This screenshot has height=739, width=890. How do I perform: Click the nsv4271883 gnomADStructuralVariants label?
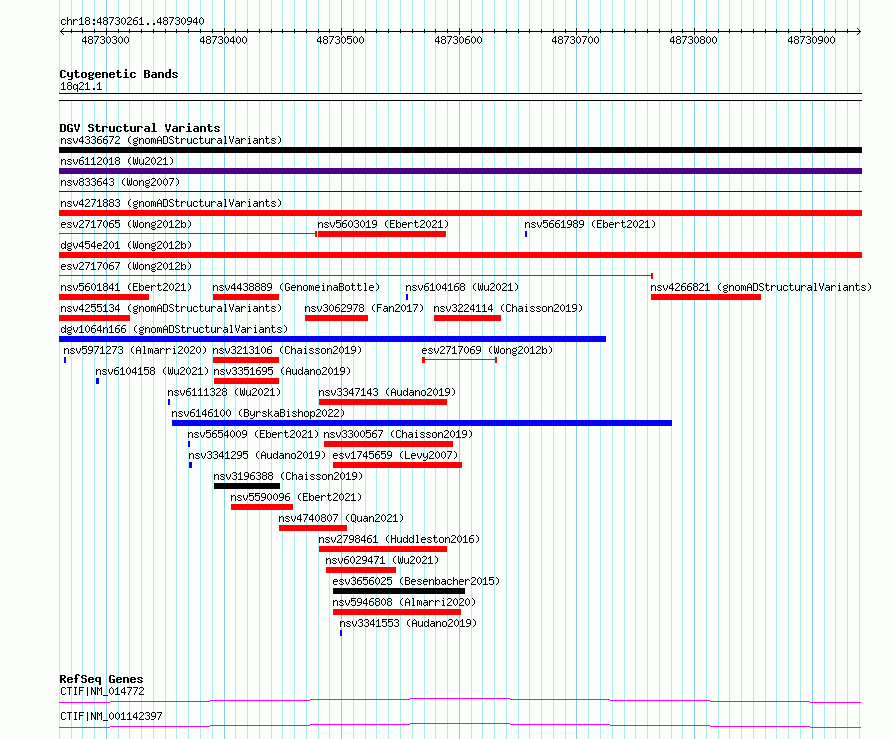[x=171, y=203]
